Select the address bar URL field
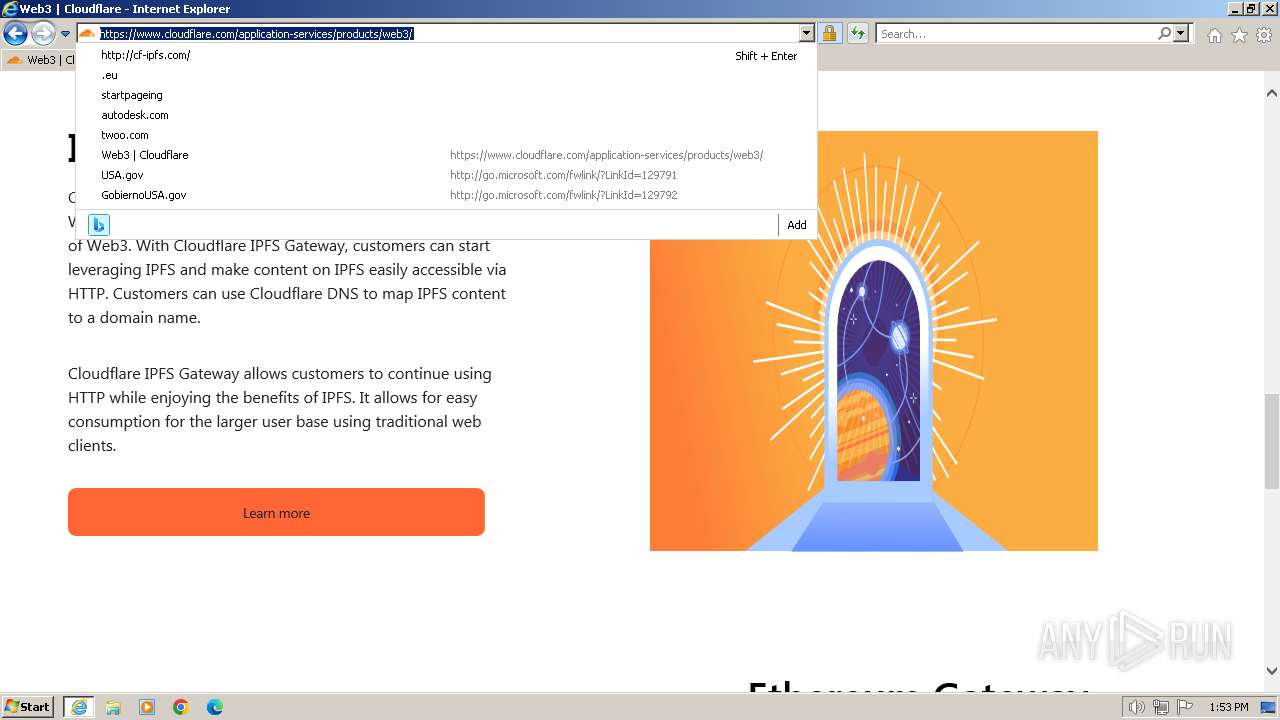Screen dimensions: 1280x720 click(x=448, y=34)
